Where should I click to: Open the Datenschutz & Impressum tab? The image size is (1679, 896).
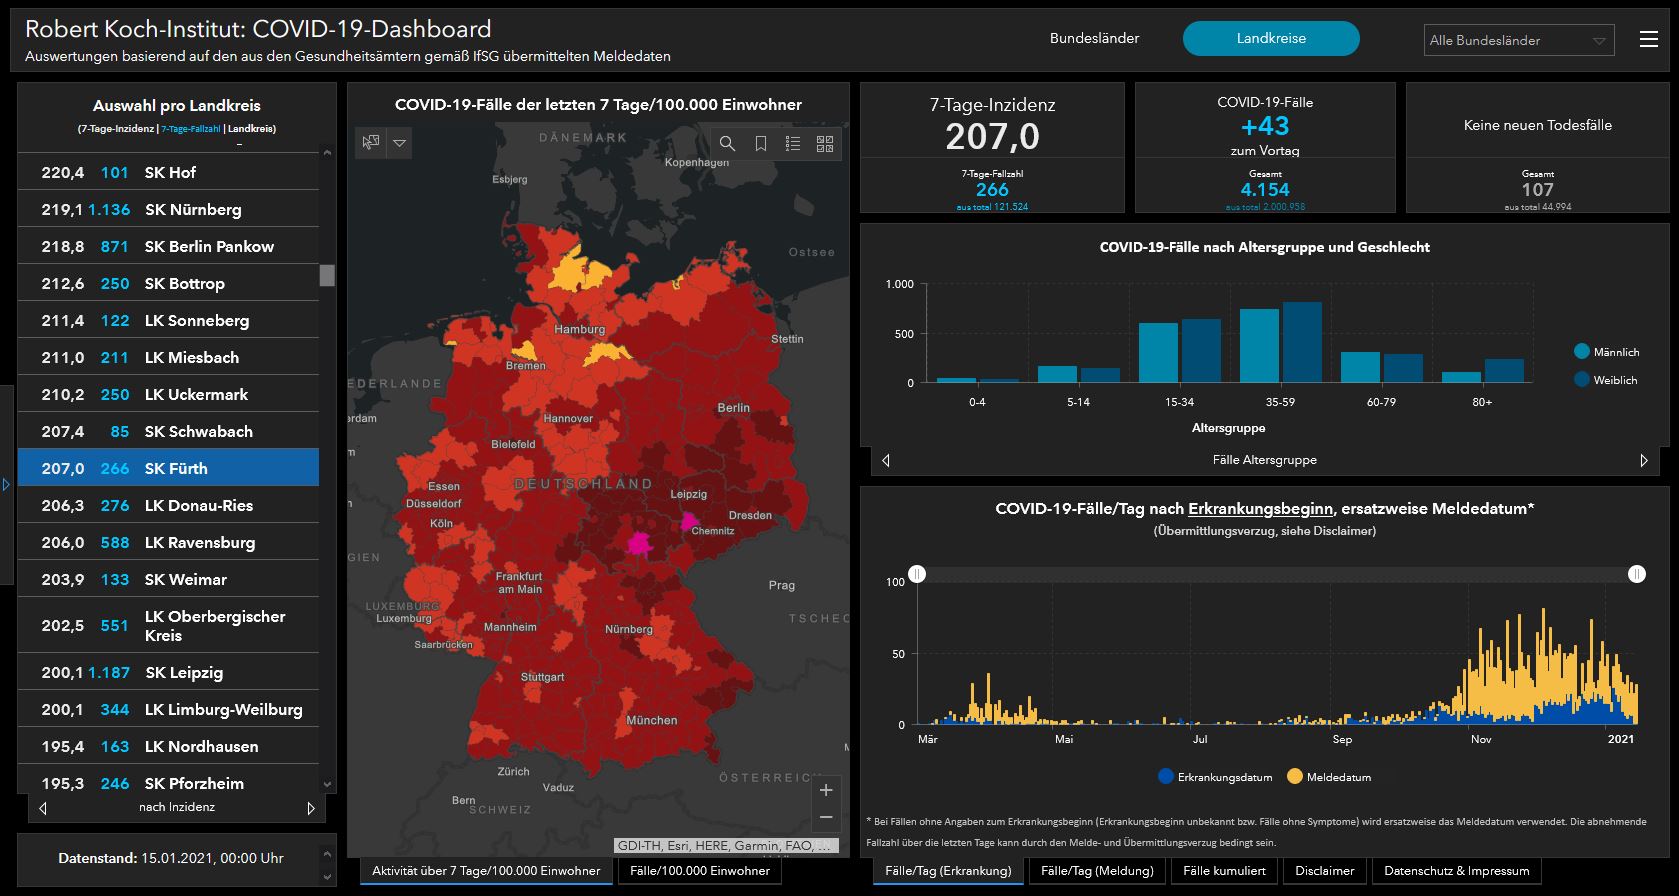pyautogui.click(x=1456, y=871)
